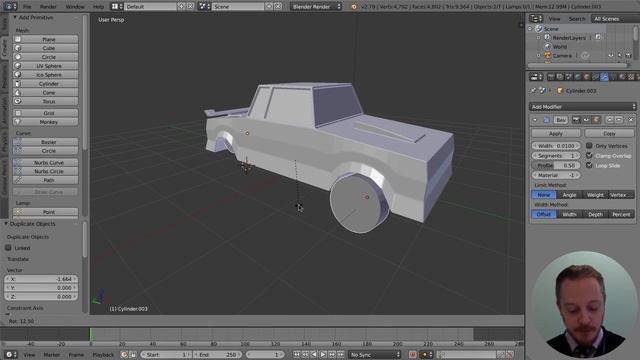The image size is (640, 360).
Task: Toggle Loop Slide checkbox
Action: (589, 165)
